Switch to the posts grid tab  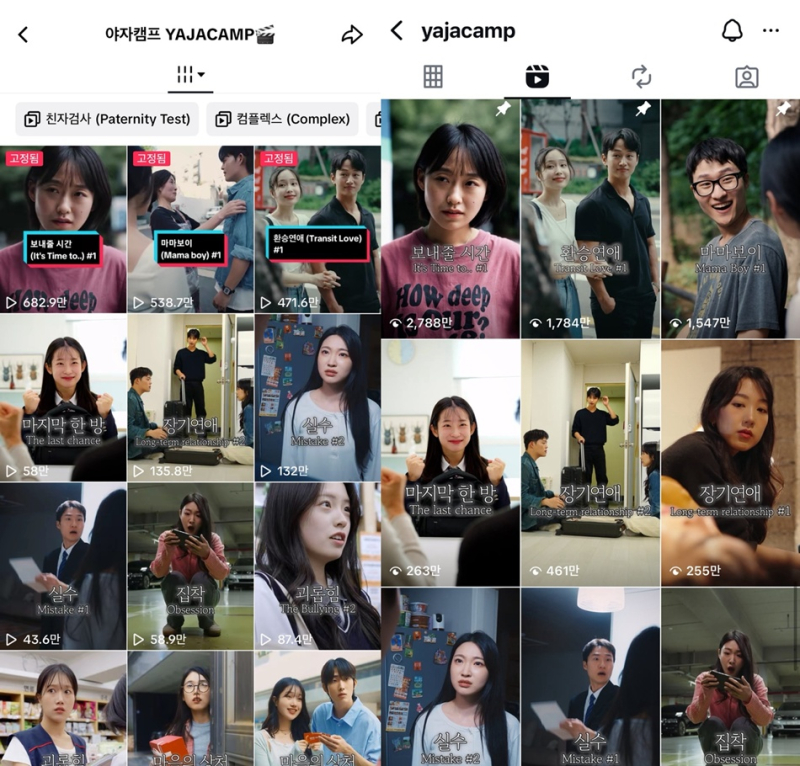pyautogui.click(x=433, y=77)
